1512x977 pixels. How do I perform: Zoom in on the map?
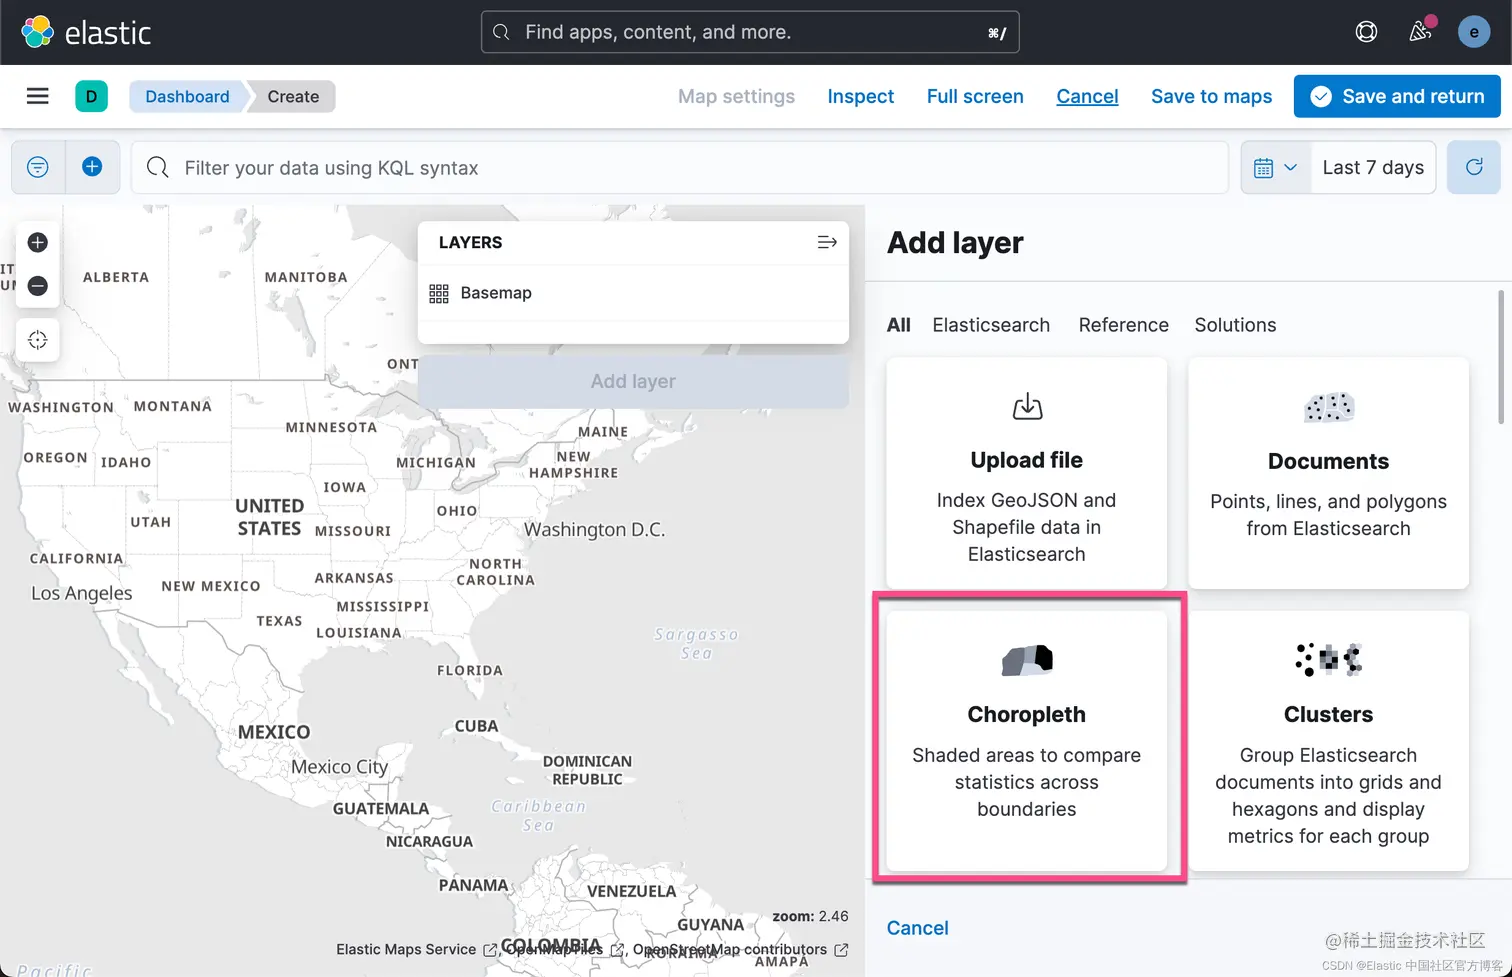point(38,242)
